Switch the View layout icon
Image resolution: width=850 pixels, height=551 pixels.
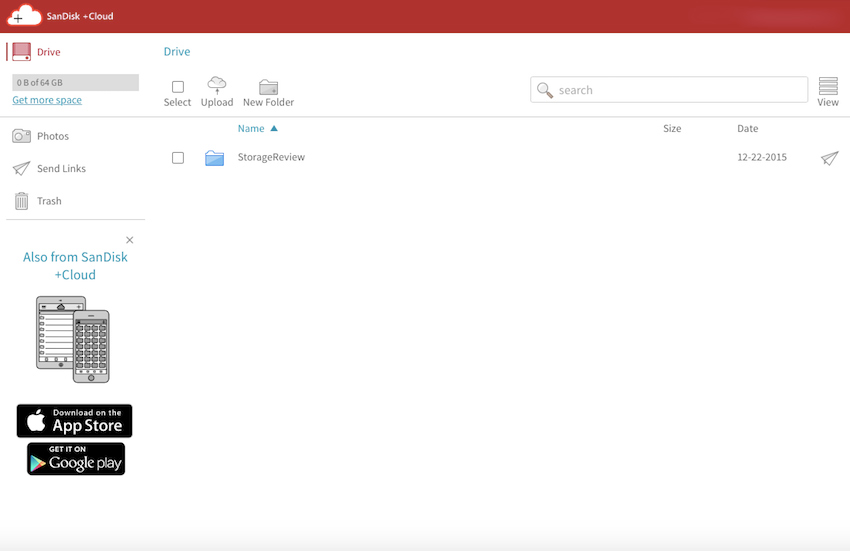click(828, 86)
